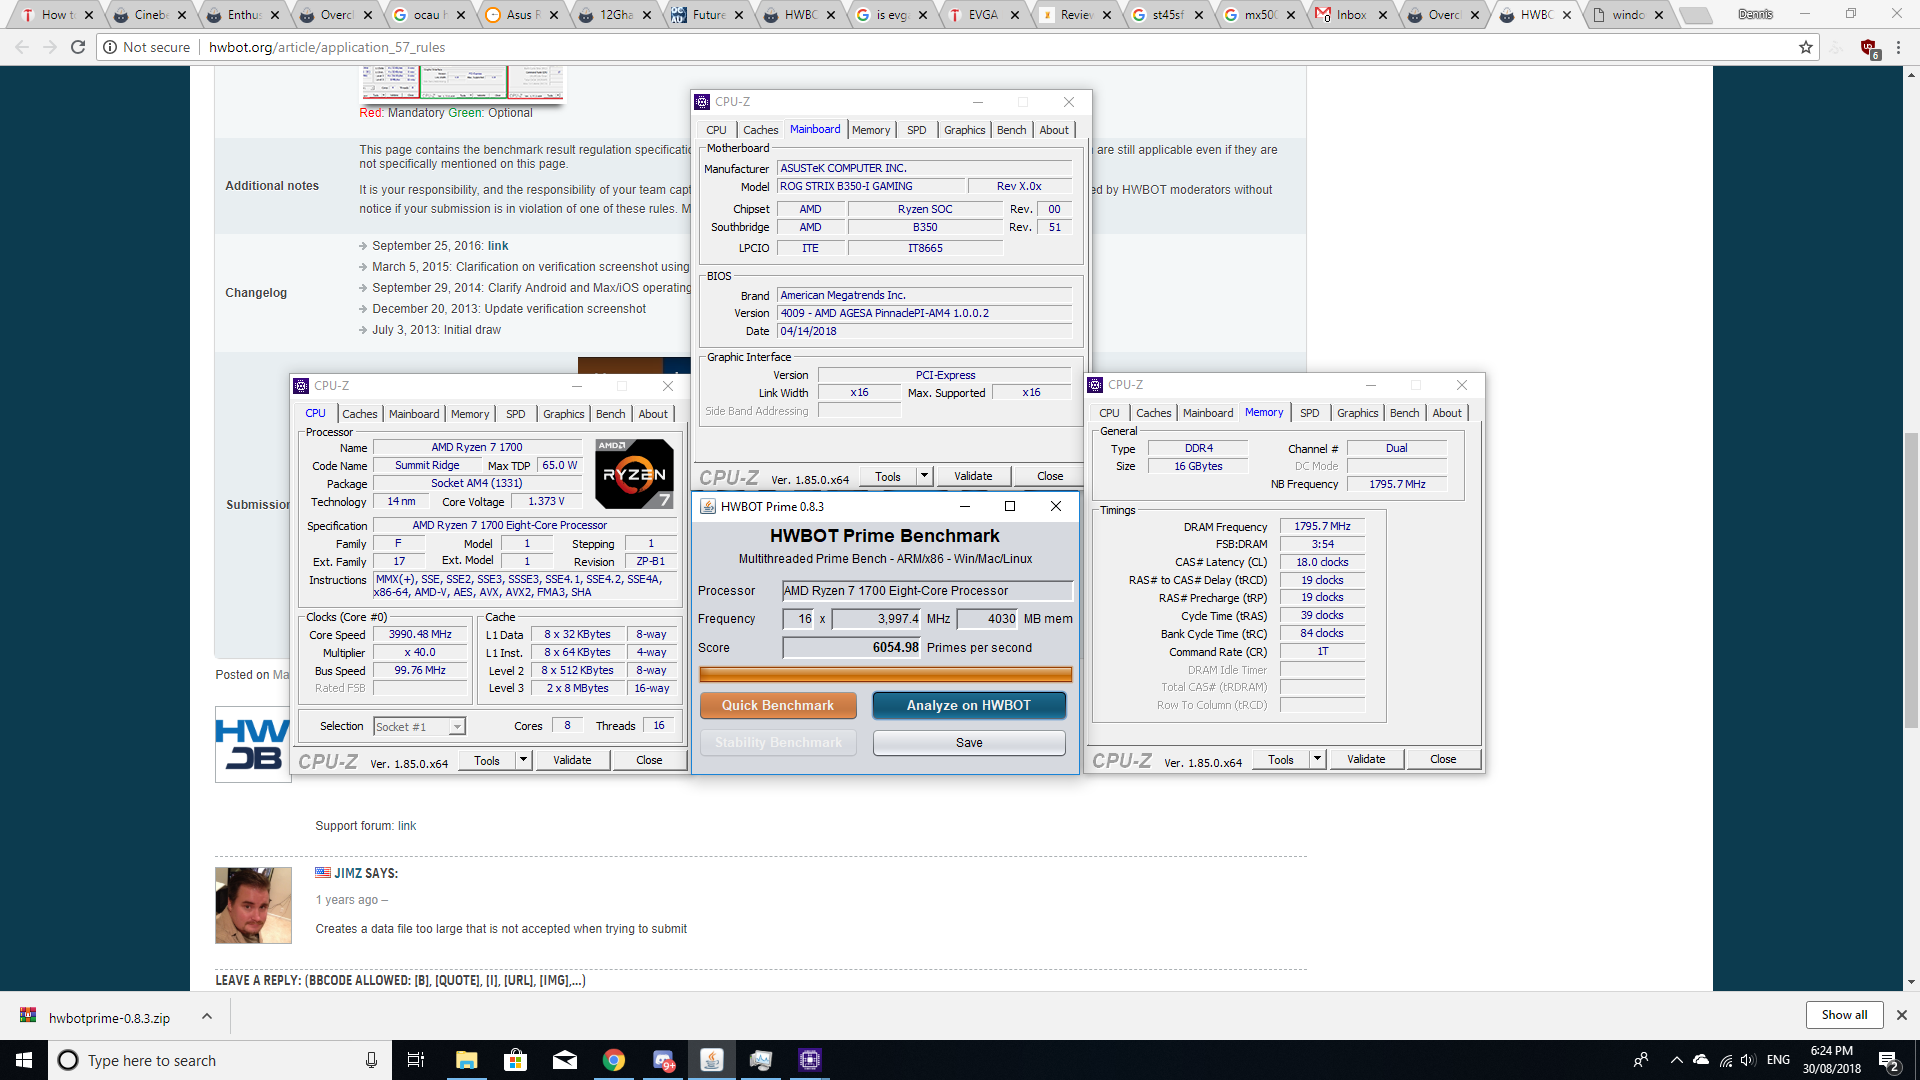1920x1080 pixels.
Task: Open the Support forum link
Action: (407, 826)
